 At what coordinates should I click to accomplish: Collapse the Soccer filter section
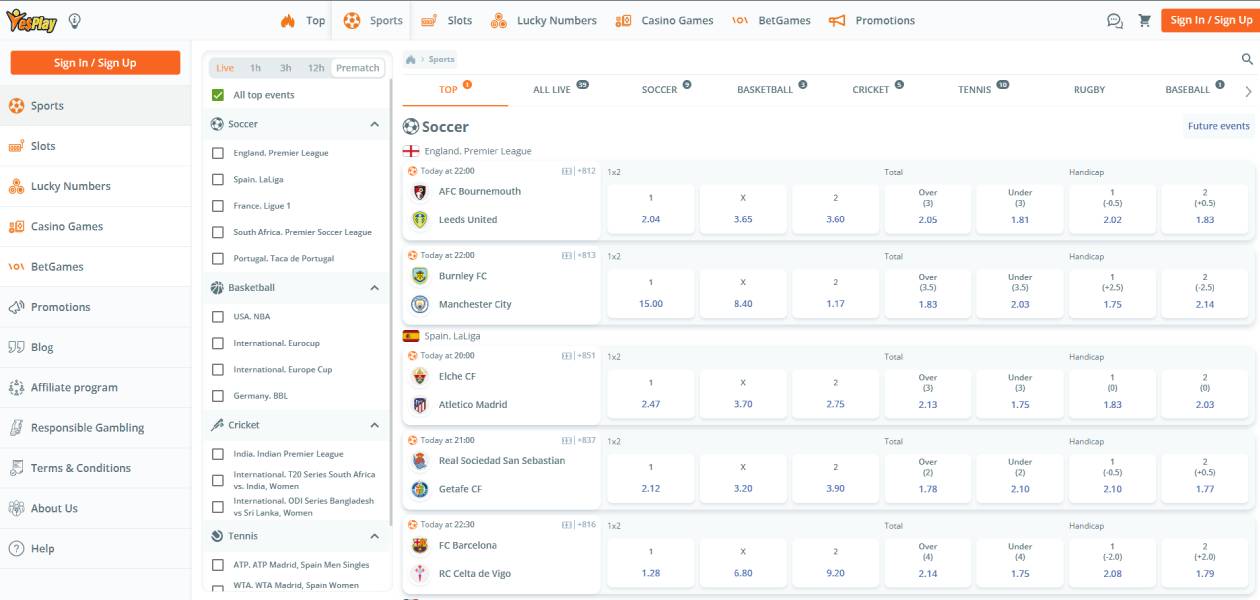tap(375, 125)
